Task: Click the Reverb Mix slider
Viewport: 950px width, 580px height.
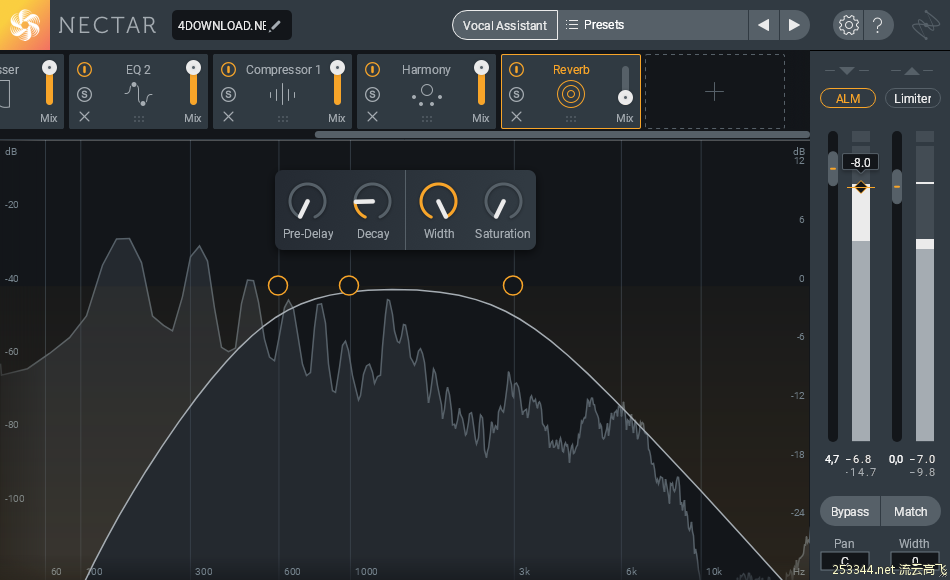Action: pyautogui.click(x=625, y=84)
